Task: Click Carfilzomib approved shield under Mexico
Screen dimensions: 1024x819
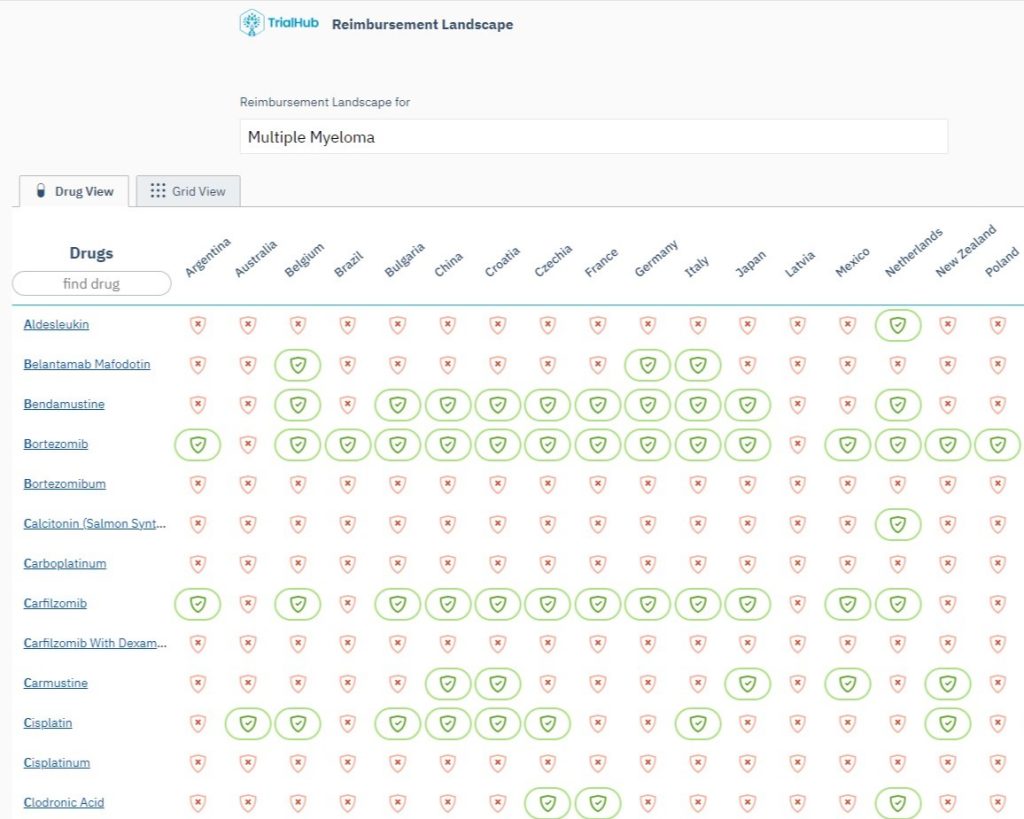Action: point(847,604)
